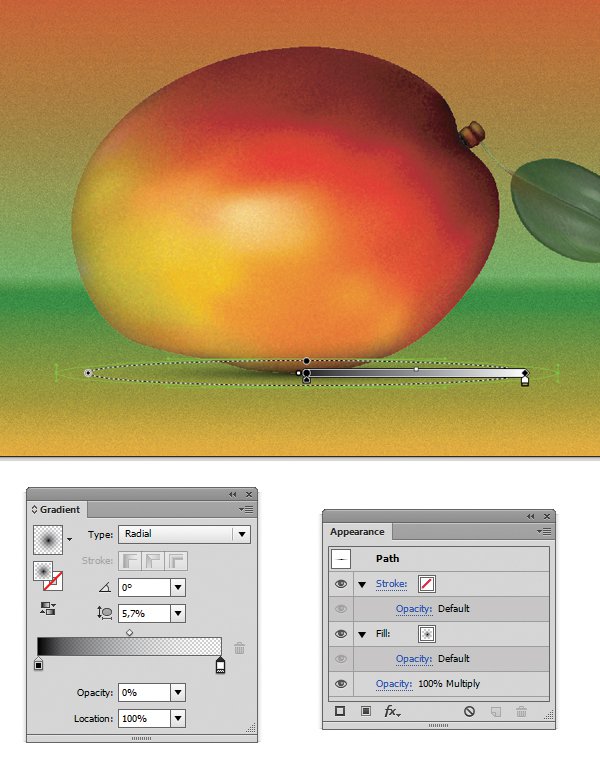Open the stop Opacity dropdown arrow
Screen dimensions: 600x769
[x=178, y=692]
